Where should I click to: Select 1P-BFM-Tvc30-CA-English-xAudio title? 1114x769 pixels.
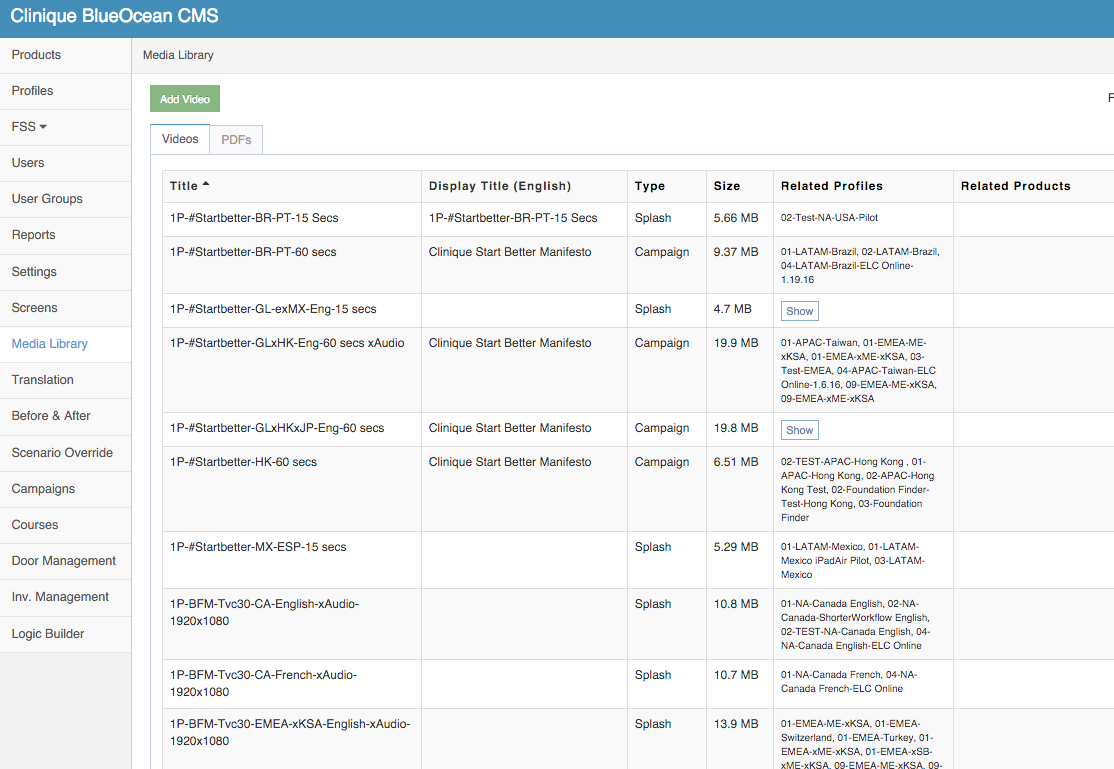pyautogui.click(x=264, y=613)
